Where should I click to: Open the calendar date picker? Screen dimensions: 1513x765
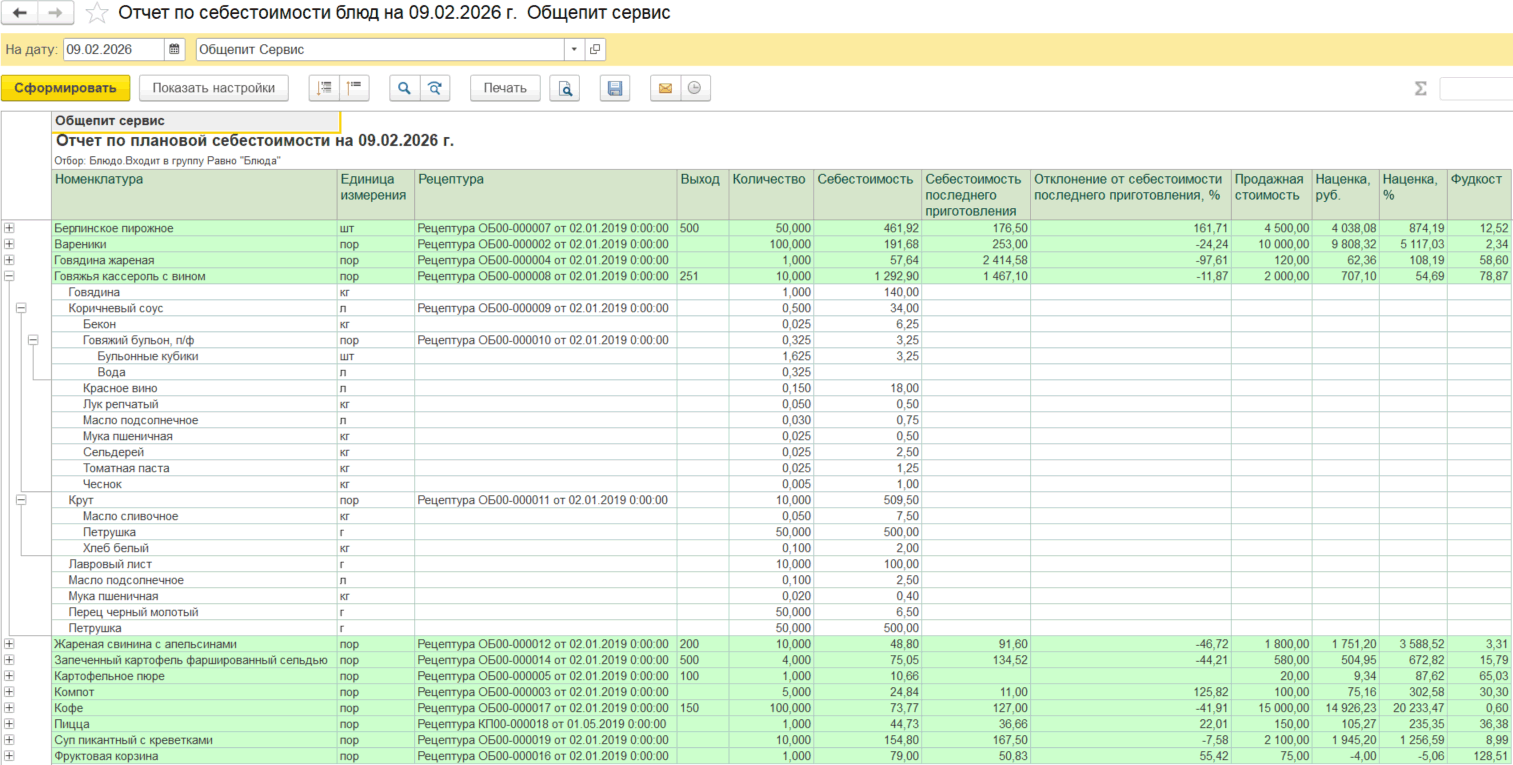(175, 49)
